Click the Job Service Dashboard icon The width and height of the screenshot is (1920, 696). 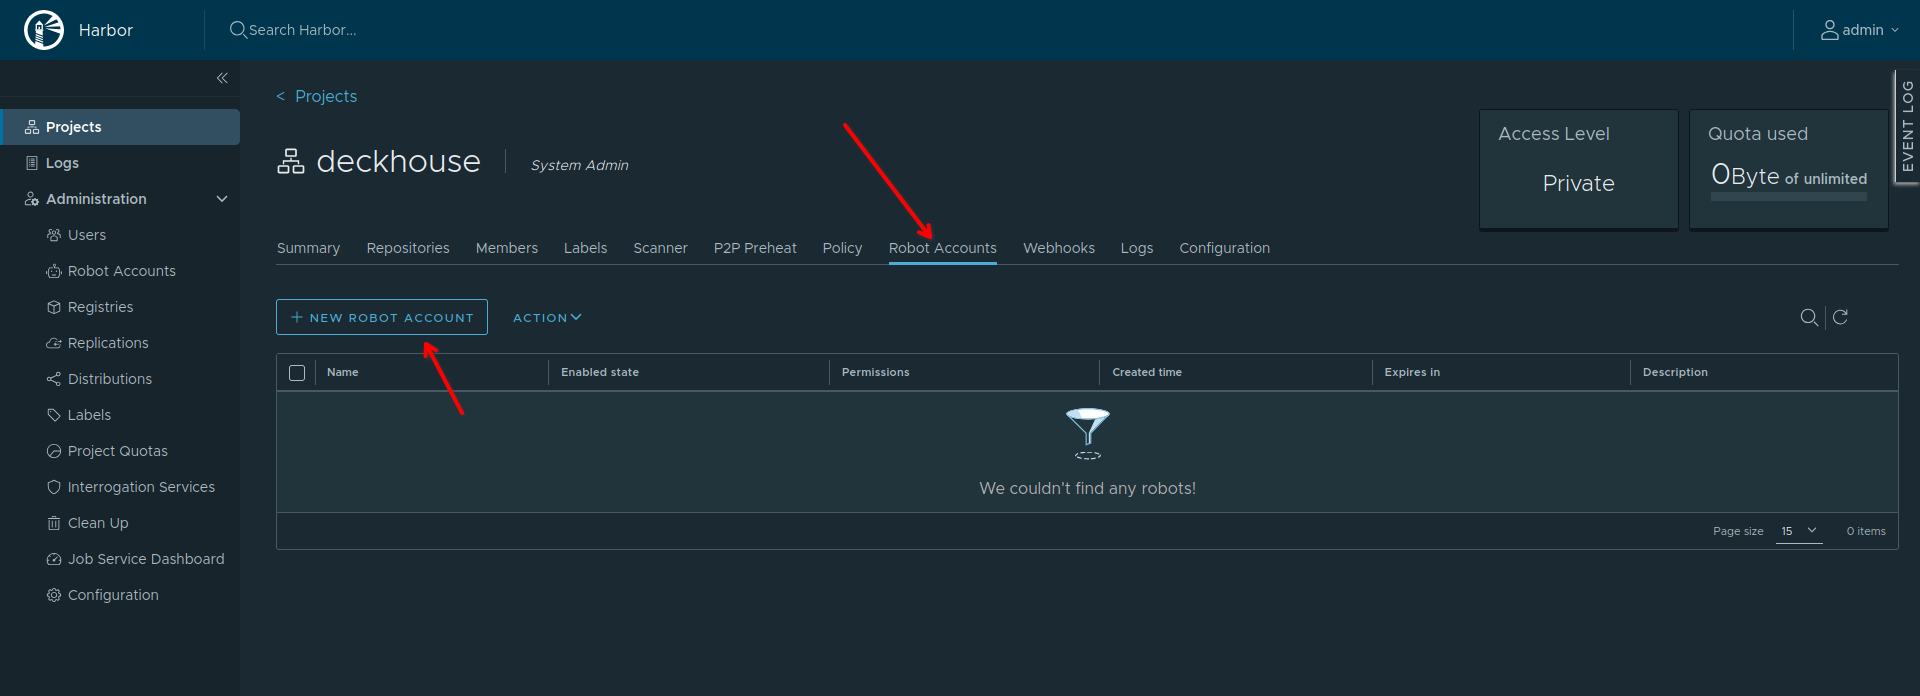54,559
